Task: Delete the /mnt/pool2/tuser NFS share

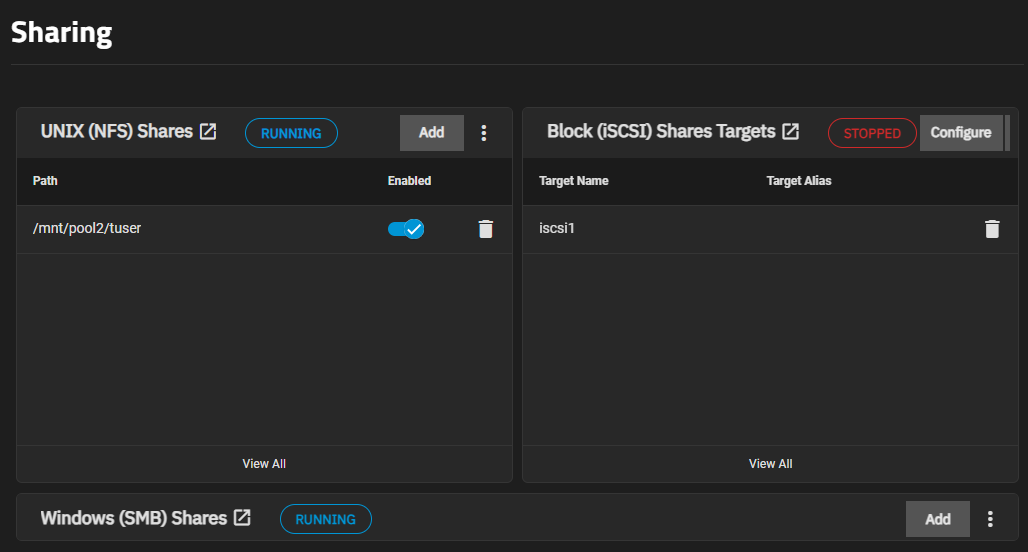Action: tap(486, 229)
